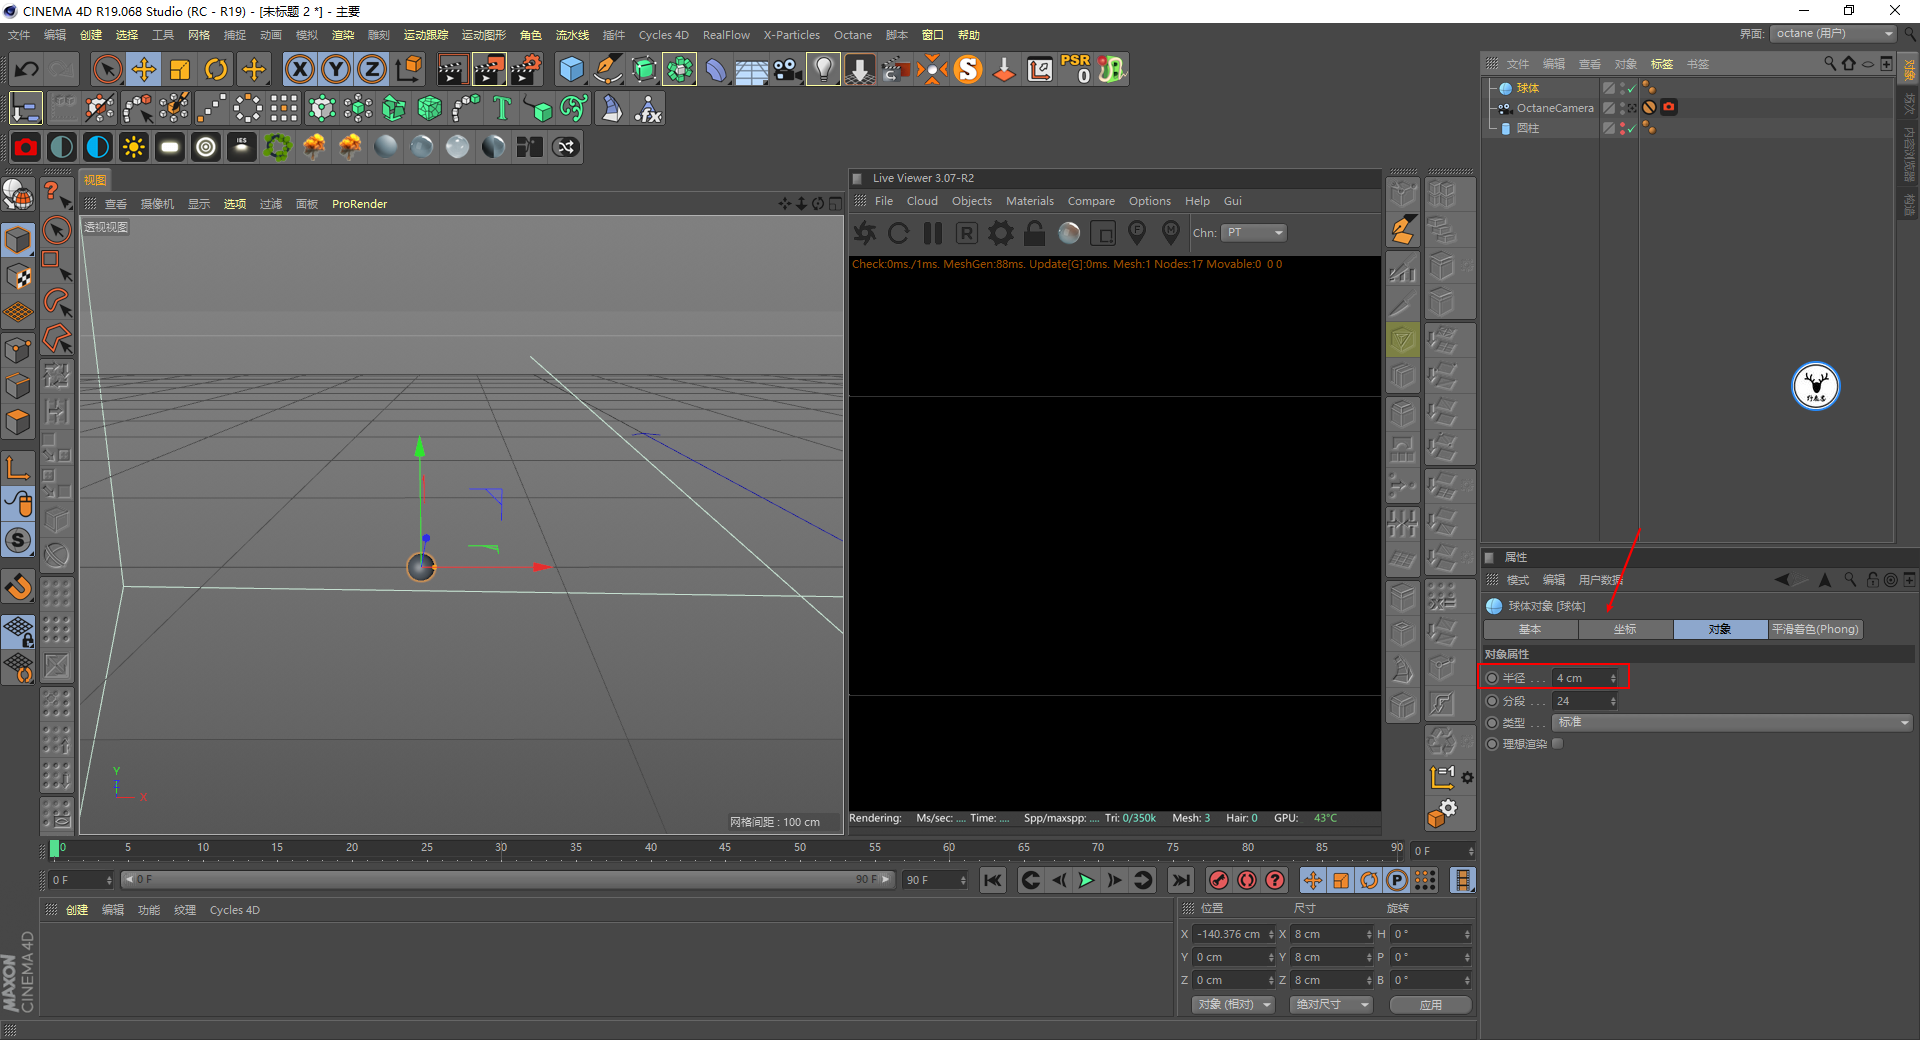Click Octane Live Viewer settings gear
1920x1040 pixels.
[1001, 233]
